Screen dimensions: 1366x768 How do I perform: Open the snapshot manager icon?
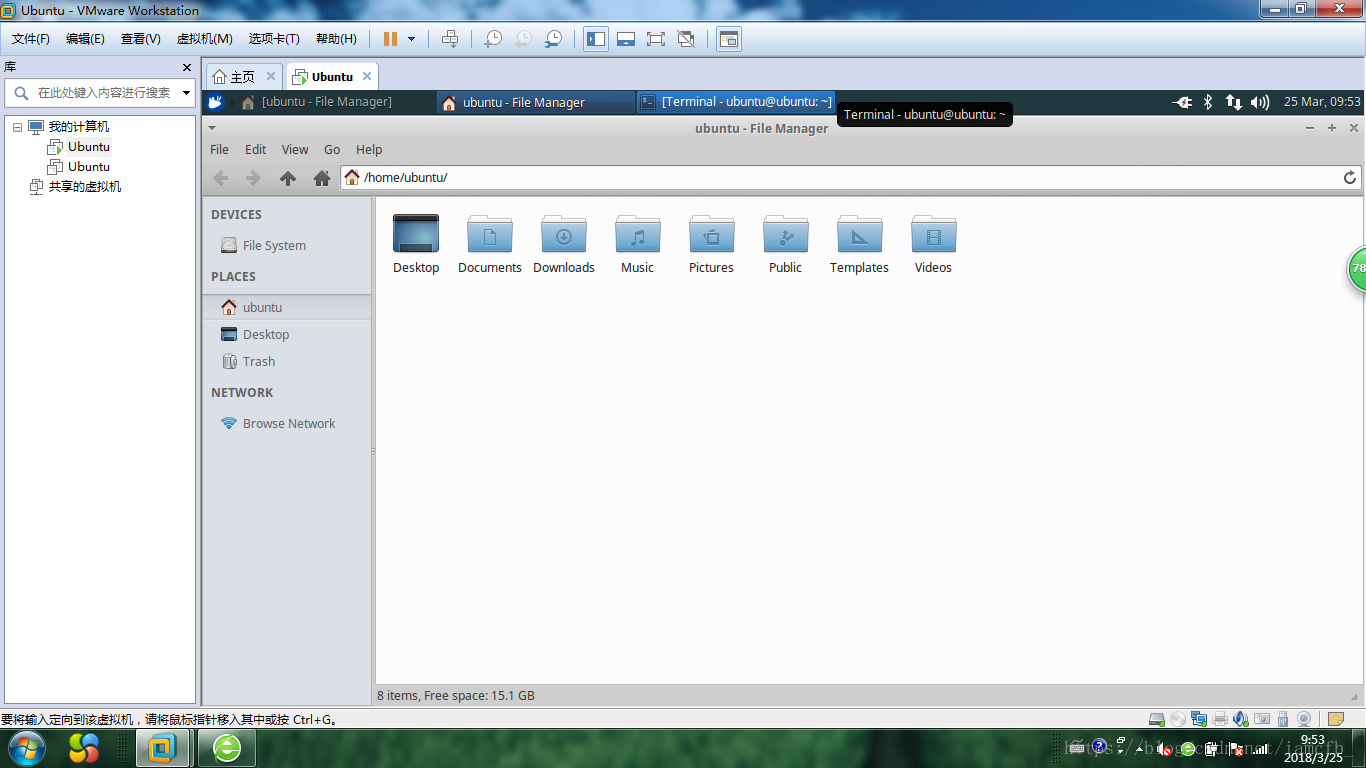(553, 39)
